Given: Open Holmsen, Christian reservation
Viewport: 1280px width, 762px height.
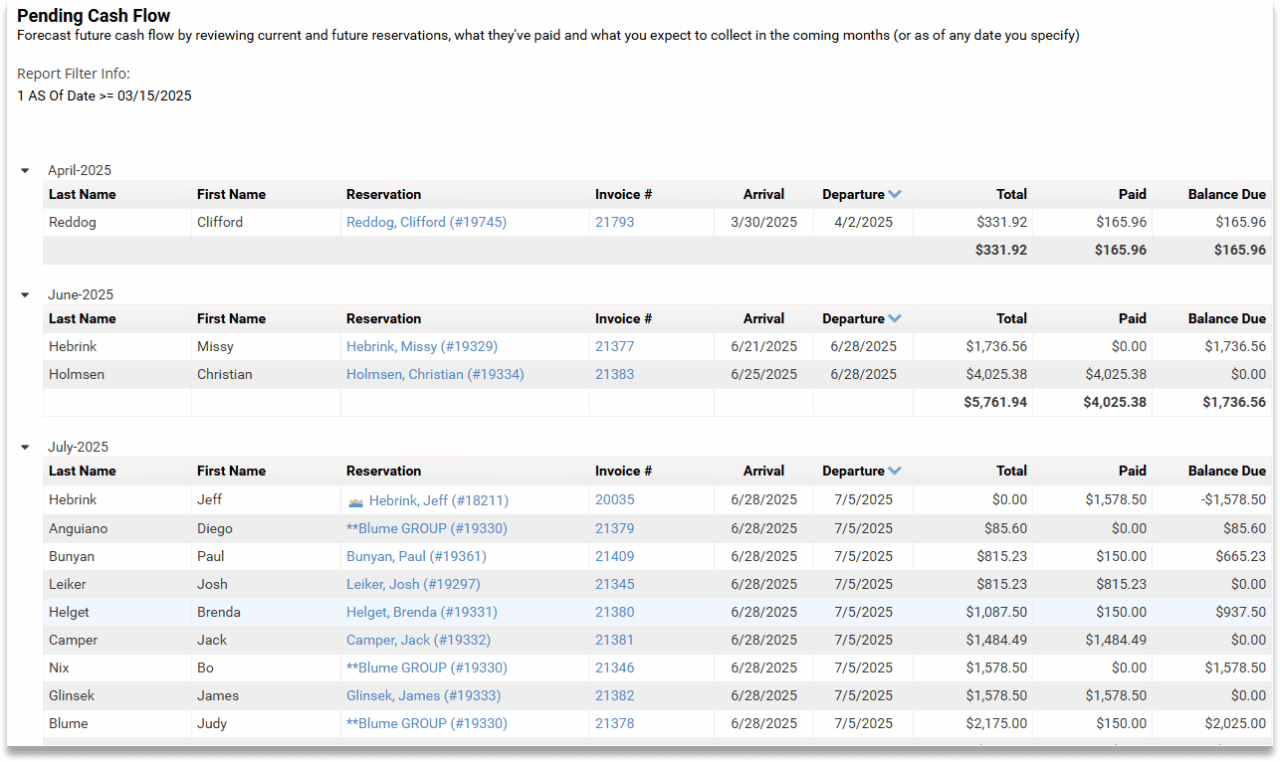Looking at the screenshot, I should [434, 374].
